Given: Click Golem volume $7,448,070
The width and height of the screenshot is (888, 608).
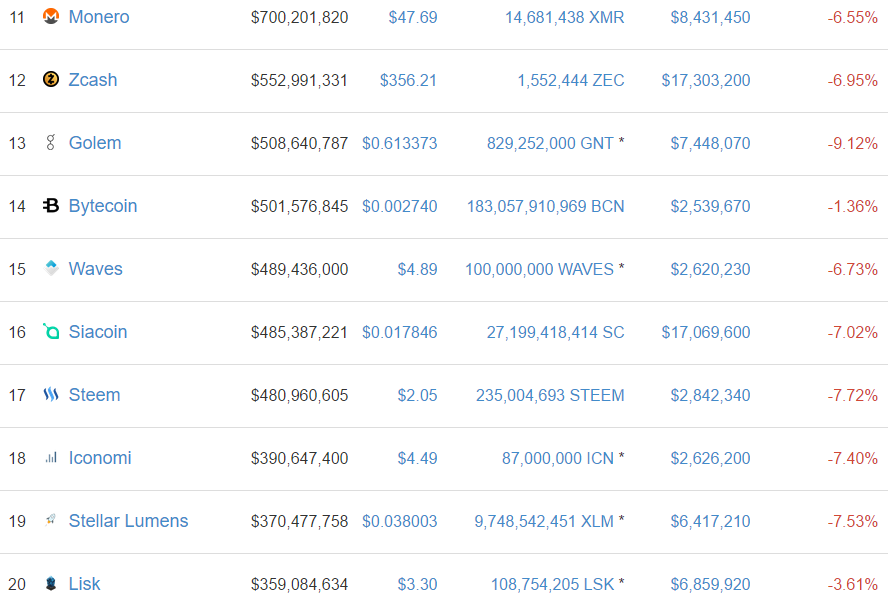Looking at the screenshot, I should click(710, 143).
